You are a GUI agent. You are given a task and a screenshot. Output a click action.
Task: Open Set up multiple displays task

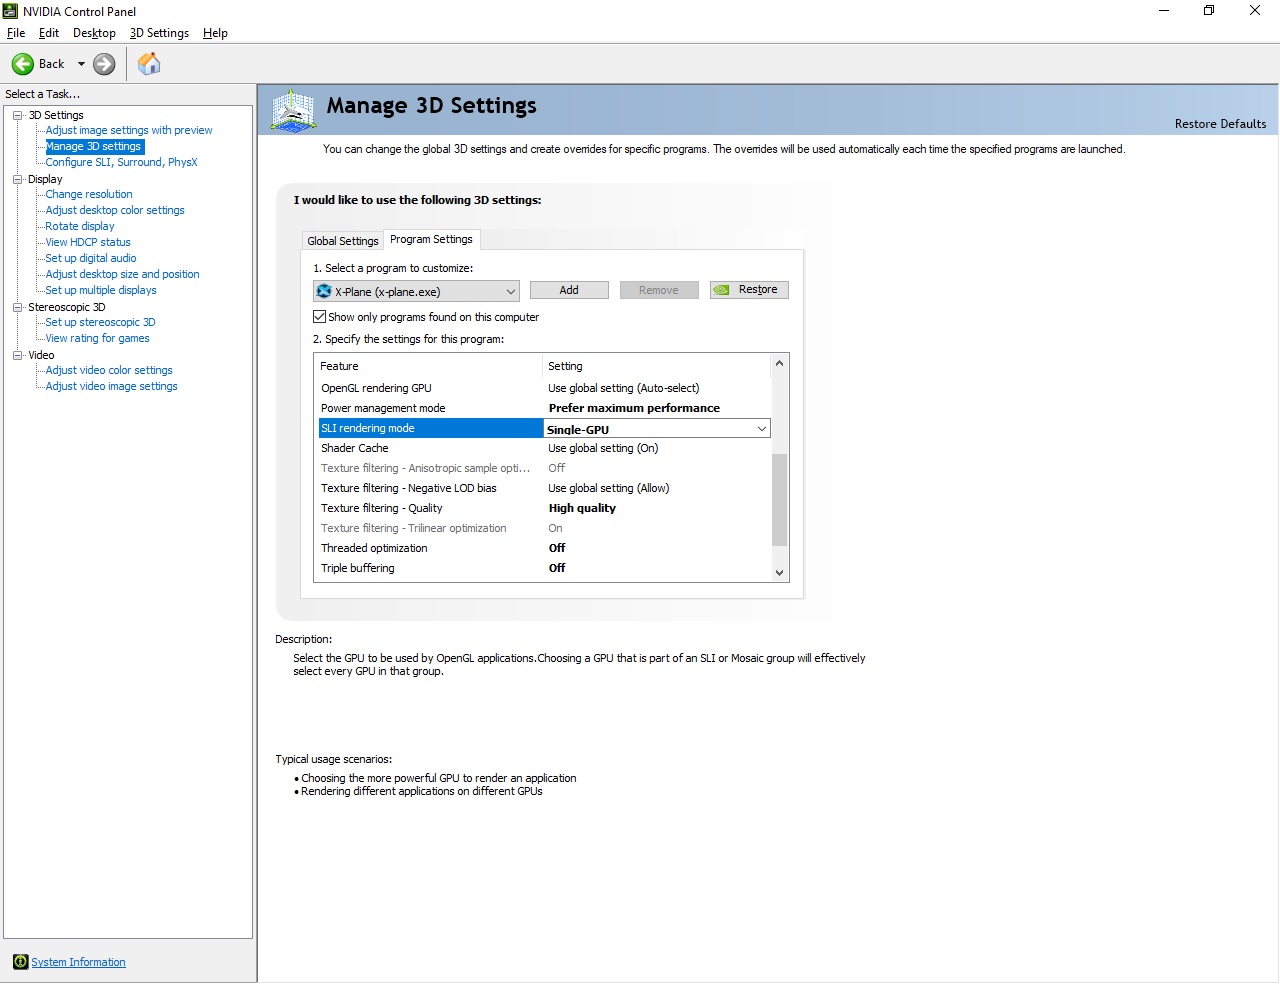click(101, 290)
